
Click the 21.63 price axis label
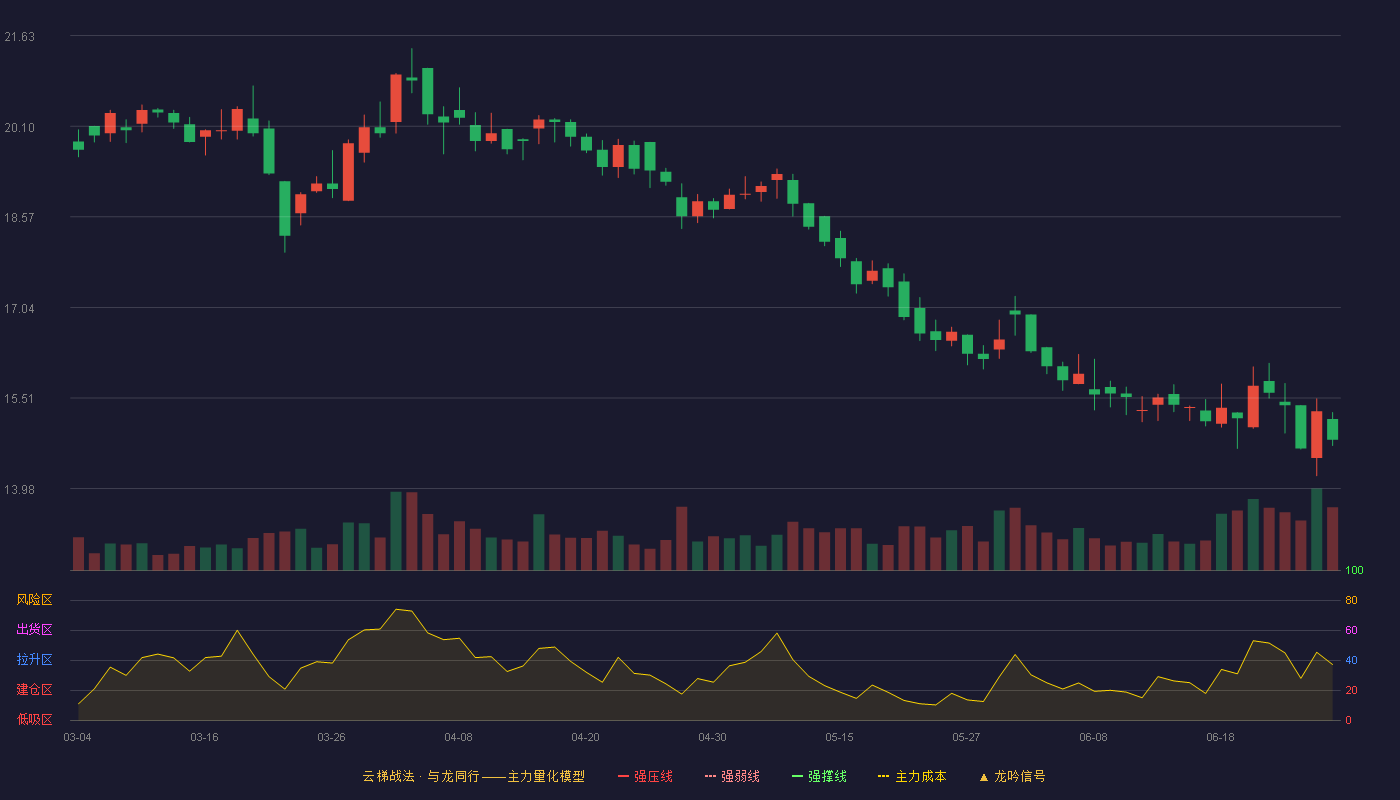[x=19, y=37]
